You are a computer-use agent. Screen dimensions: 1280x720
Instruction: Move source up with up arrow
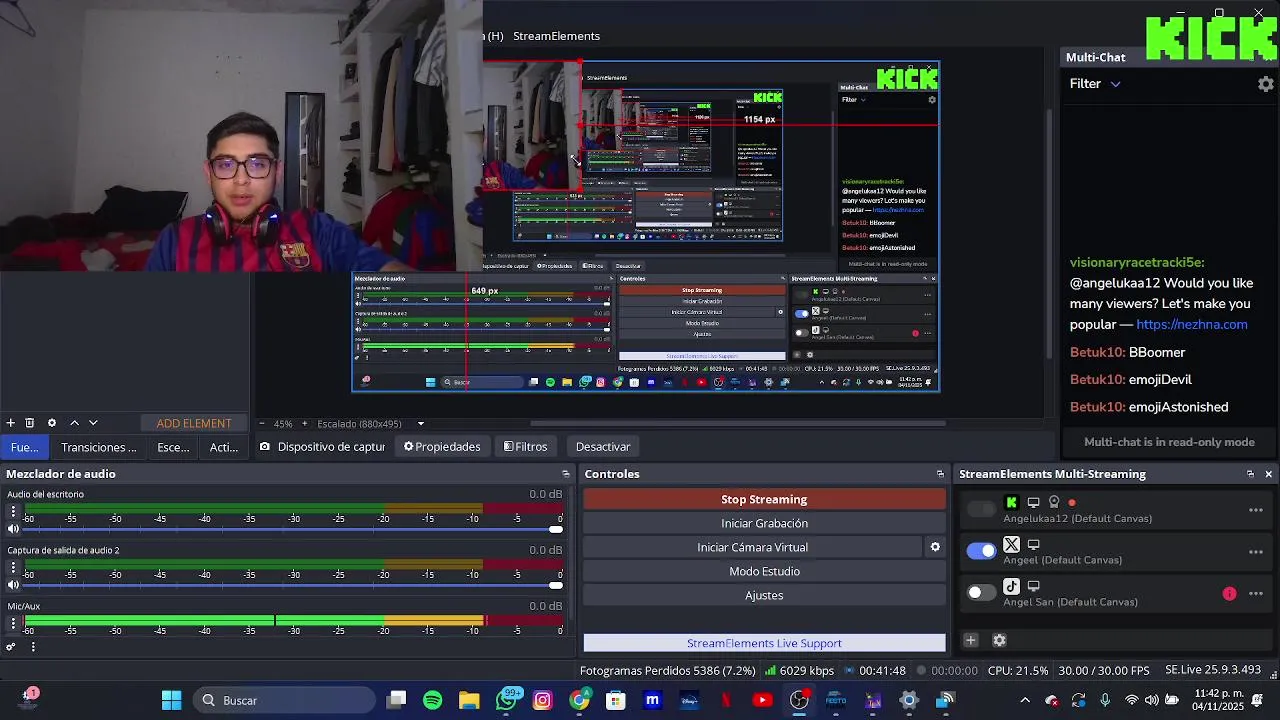click(74, 423)
